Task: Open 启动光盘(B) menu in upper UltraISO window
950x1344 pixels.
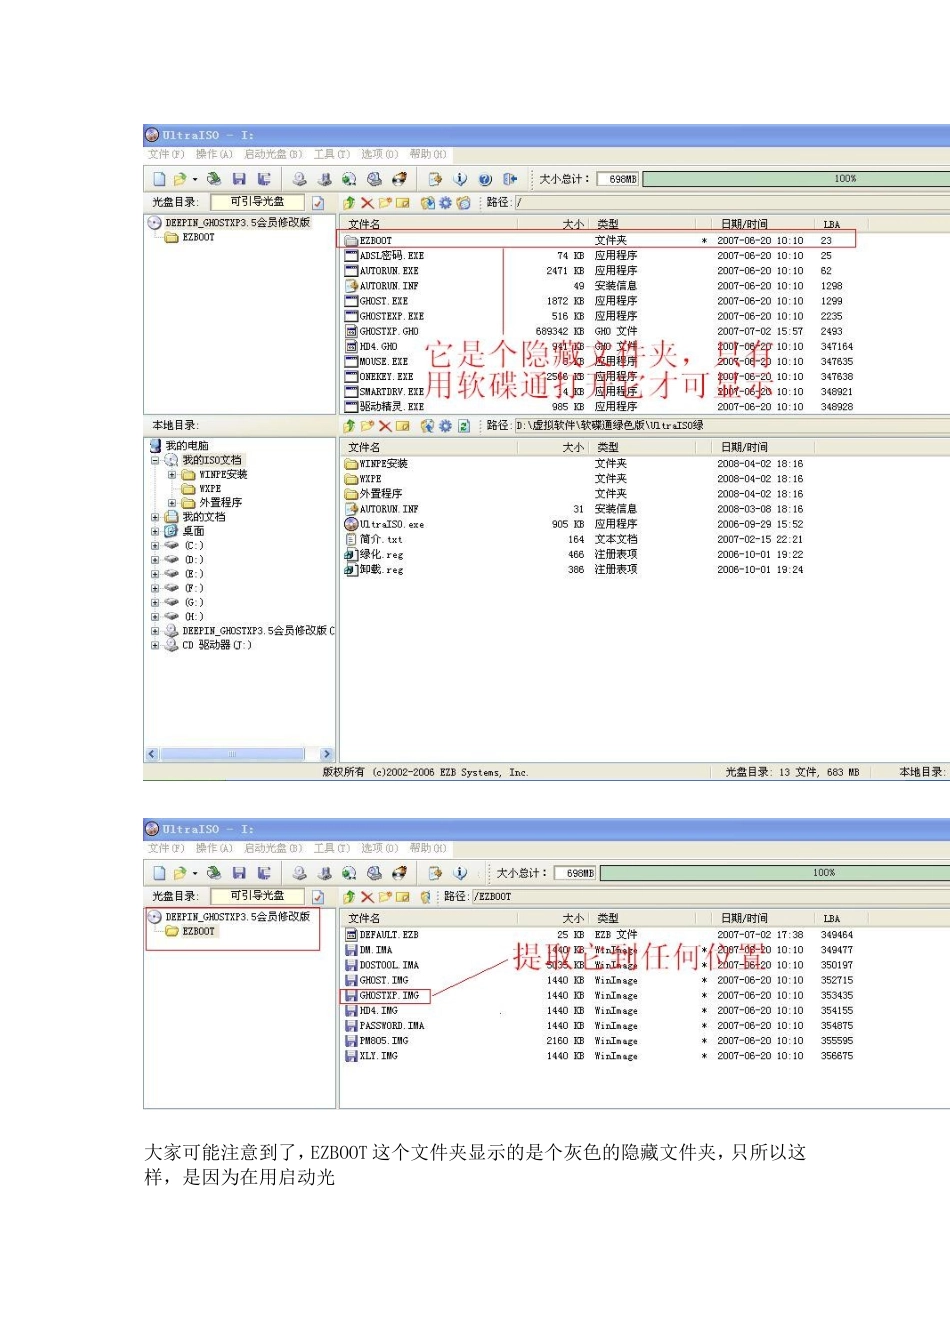Action: click(273, 154)
